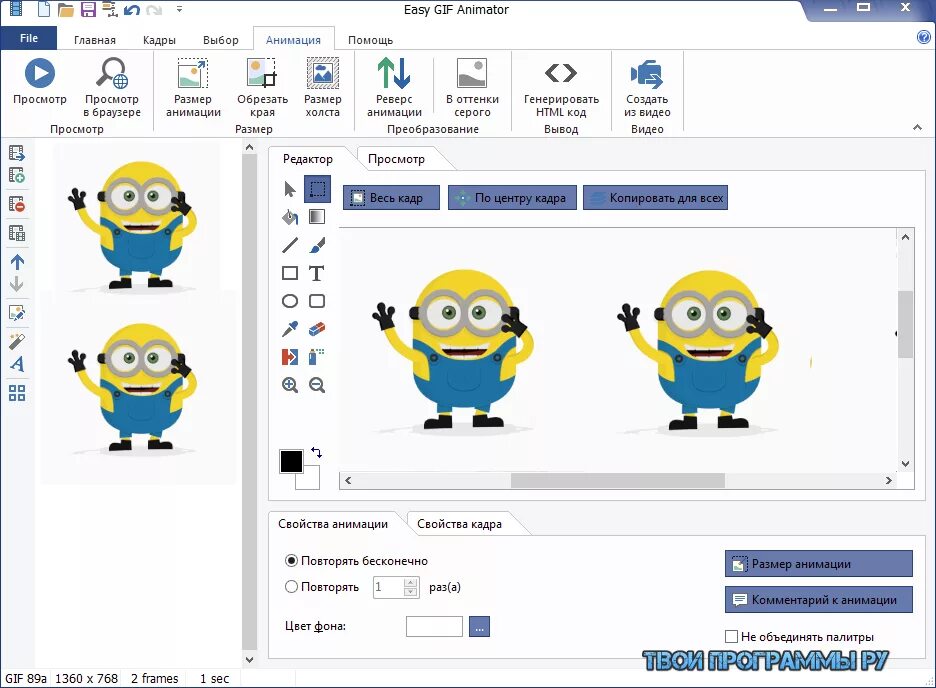Screen dimensions: 936x688
Task: Switch to the Просмотр editor tab
Action: coord(396,159)
